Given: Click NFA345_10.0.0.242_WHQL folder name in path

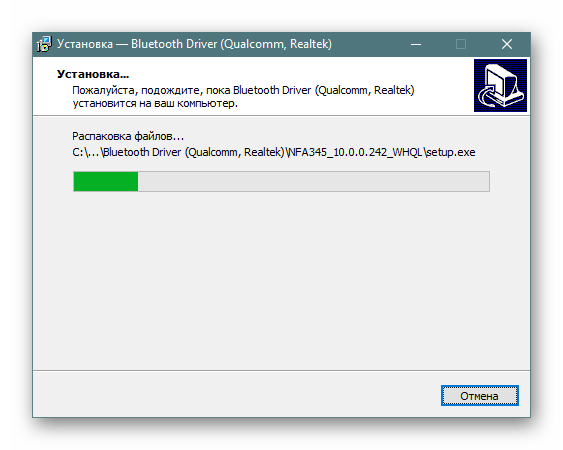Looking at the screenshot, I should click(355, 152).
